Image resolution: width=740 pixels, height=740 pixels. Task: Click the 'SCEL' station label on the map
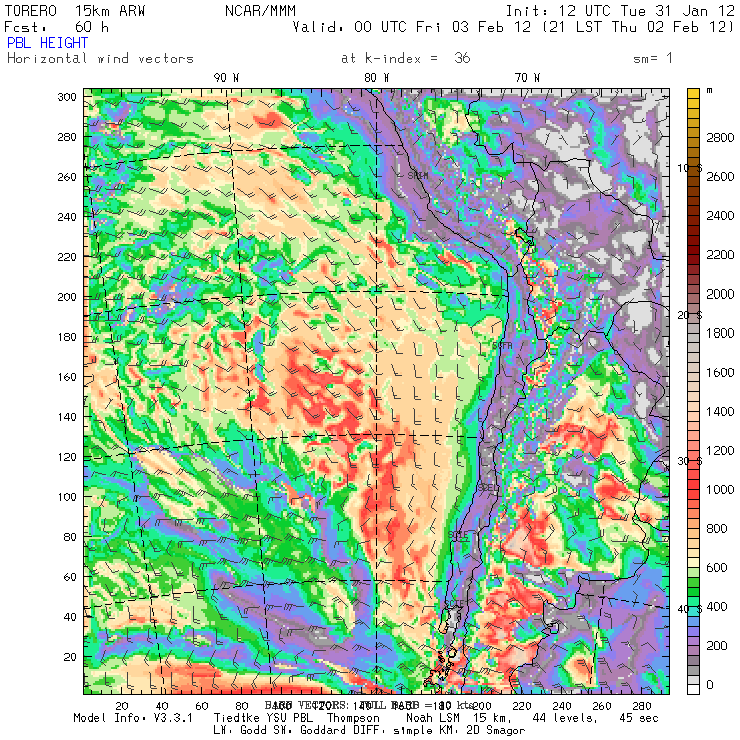488,487
